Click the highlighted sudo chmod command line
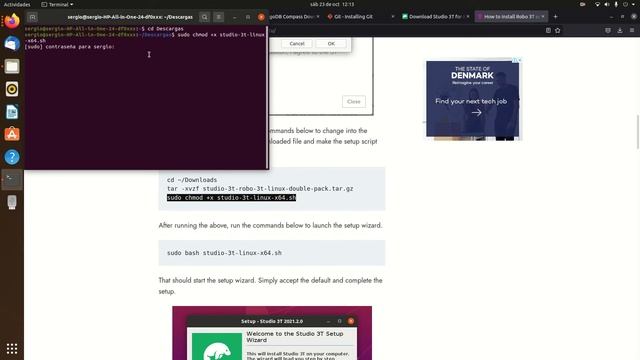The image size is (640, 360). 231,198
